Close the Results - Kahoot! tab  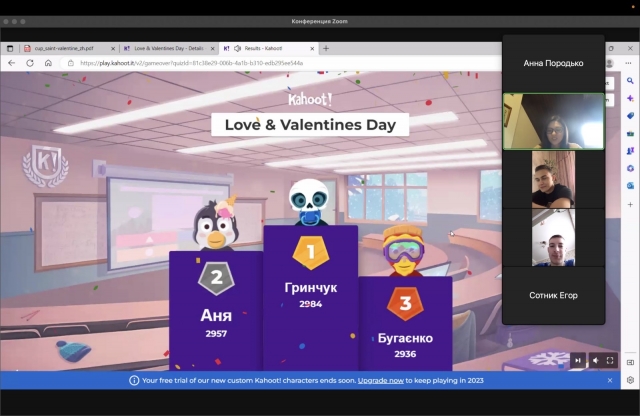point(312,48)
